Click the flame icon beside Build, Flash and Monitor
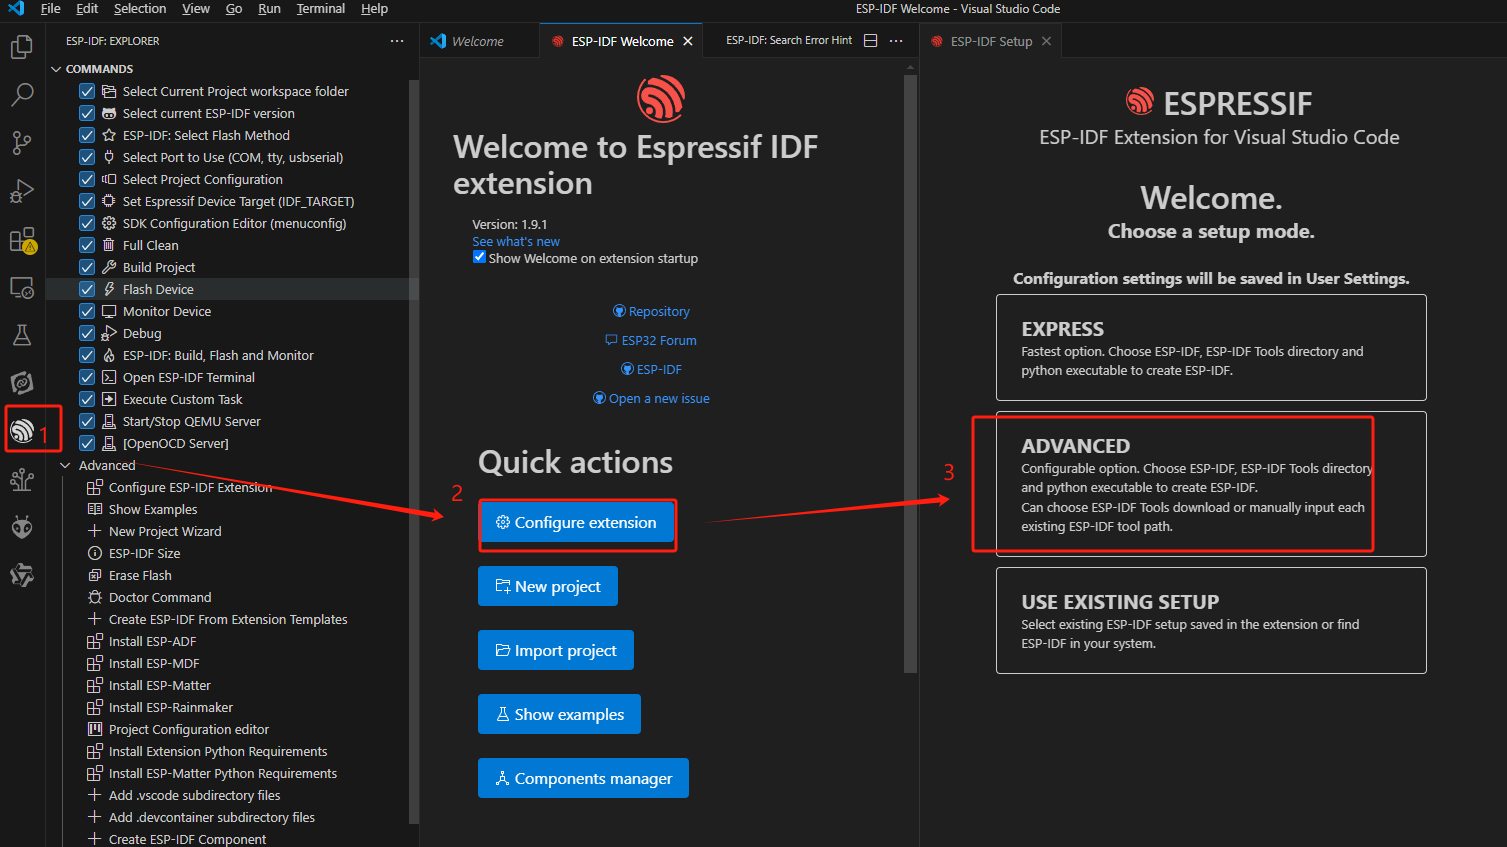1507x847 pixels. [x=109, y=355]
